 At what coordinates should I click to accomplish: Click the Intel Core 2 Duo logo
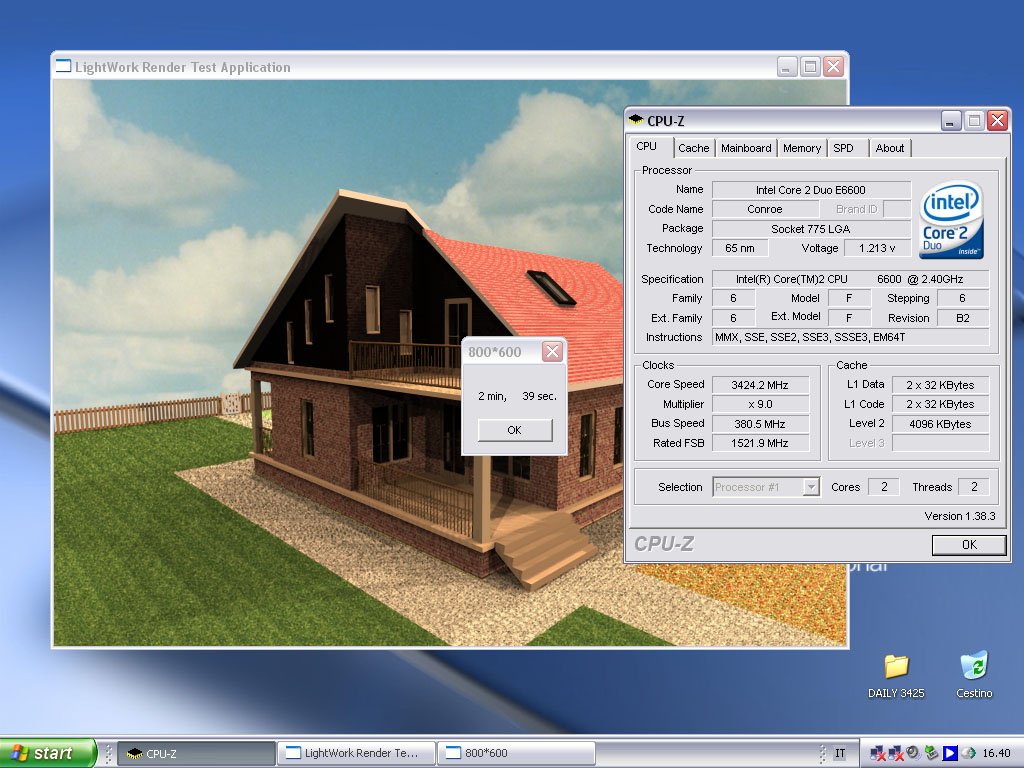click(950, 220)
